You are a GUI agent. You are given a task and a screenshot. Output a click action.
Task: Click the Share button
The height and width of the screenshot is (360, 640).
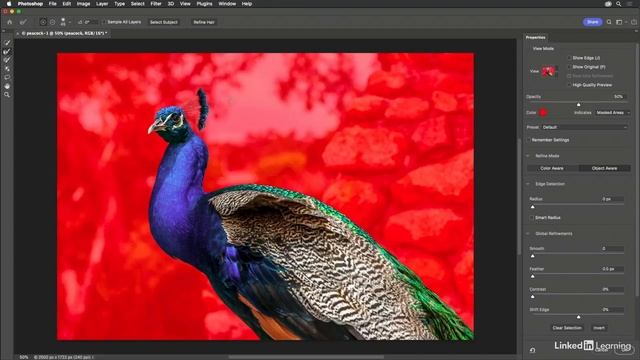coord(592,22)
